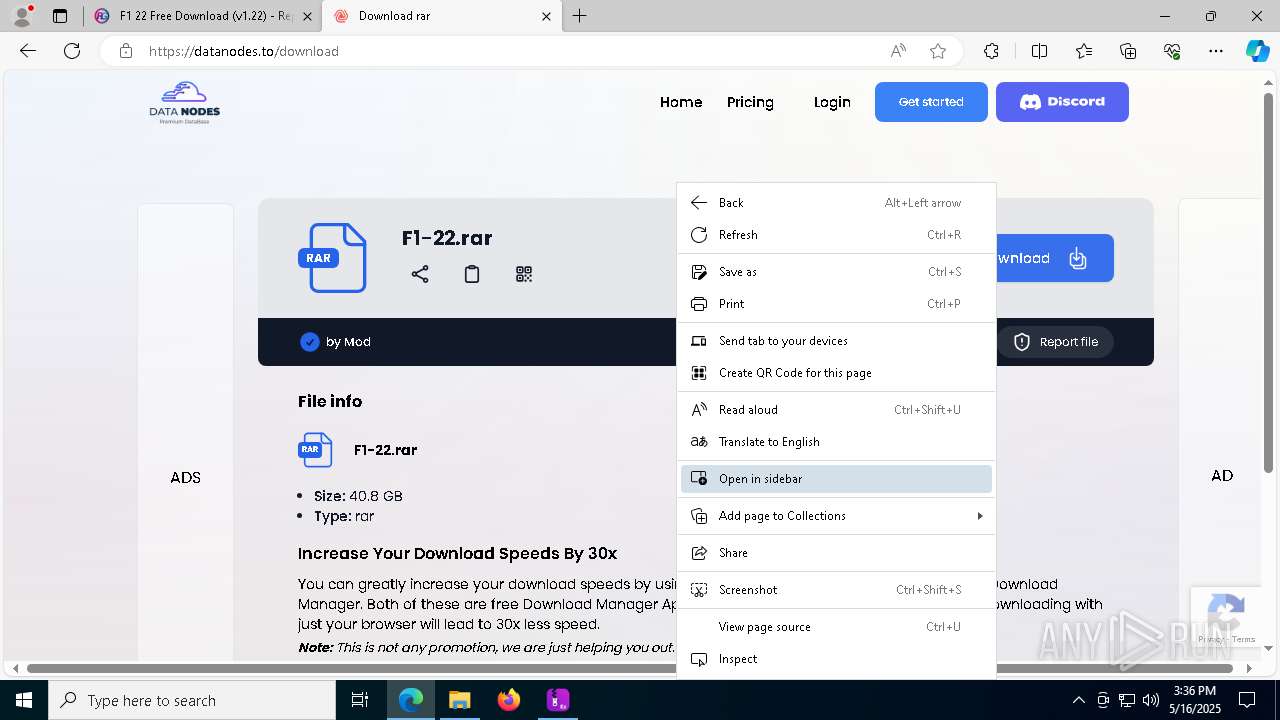1280x720 pixels.
Task: Open the Pricing link
Action: click(x=750, y=102)
